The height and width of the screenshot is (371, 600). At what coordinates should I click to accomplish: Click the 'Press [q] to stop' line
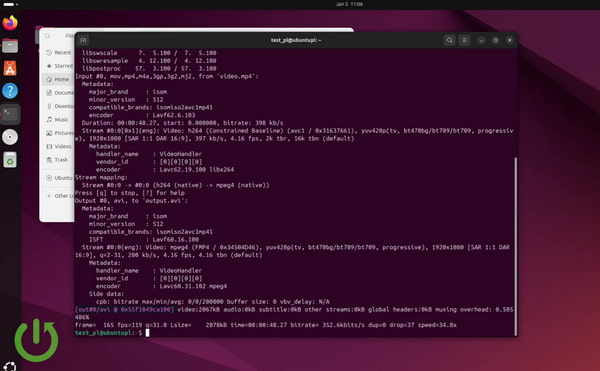130,193
